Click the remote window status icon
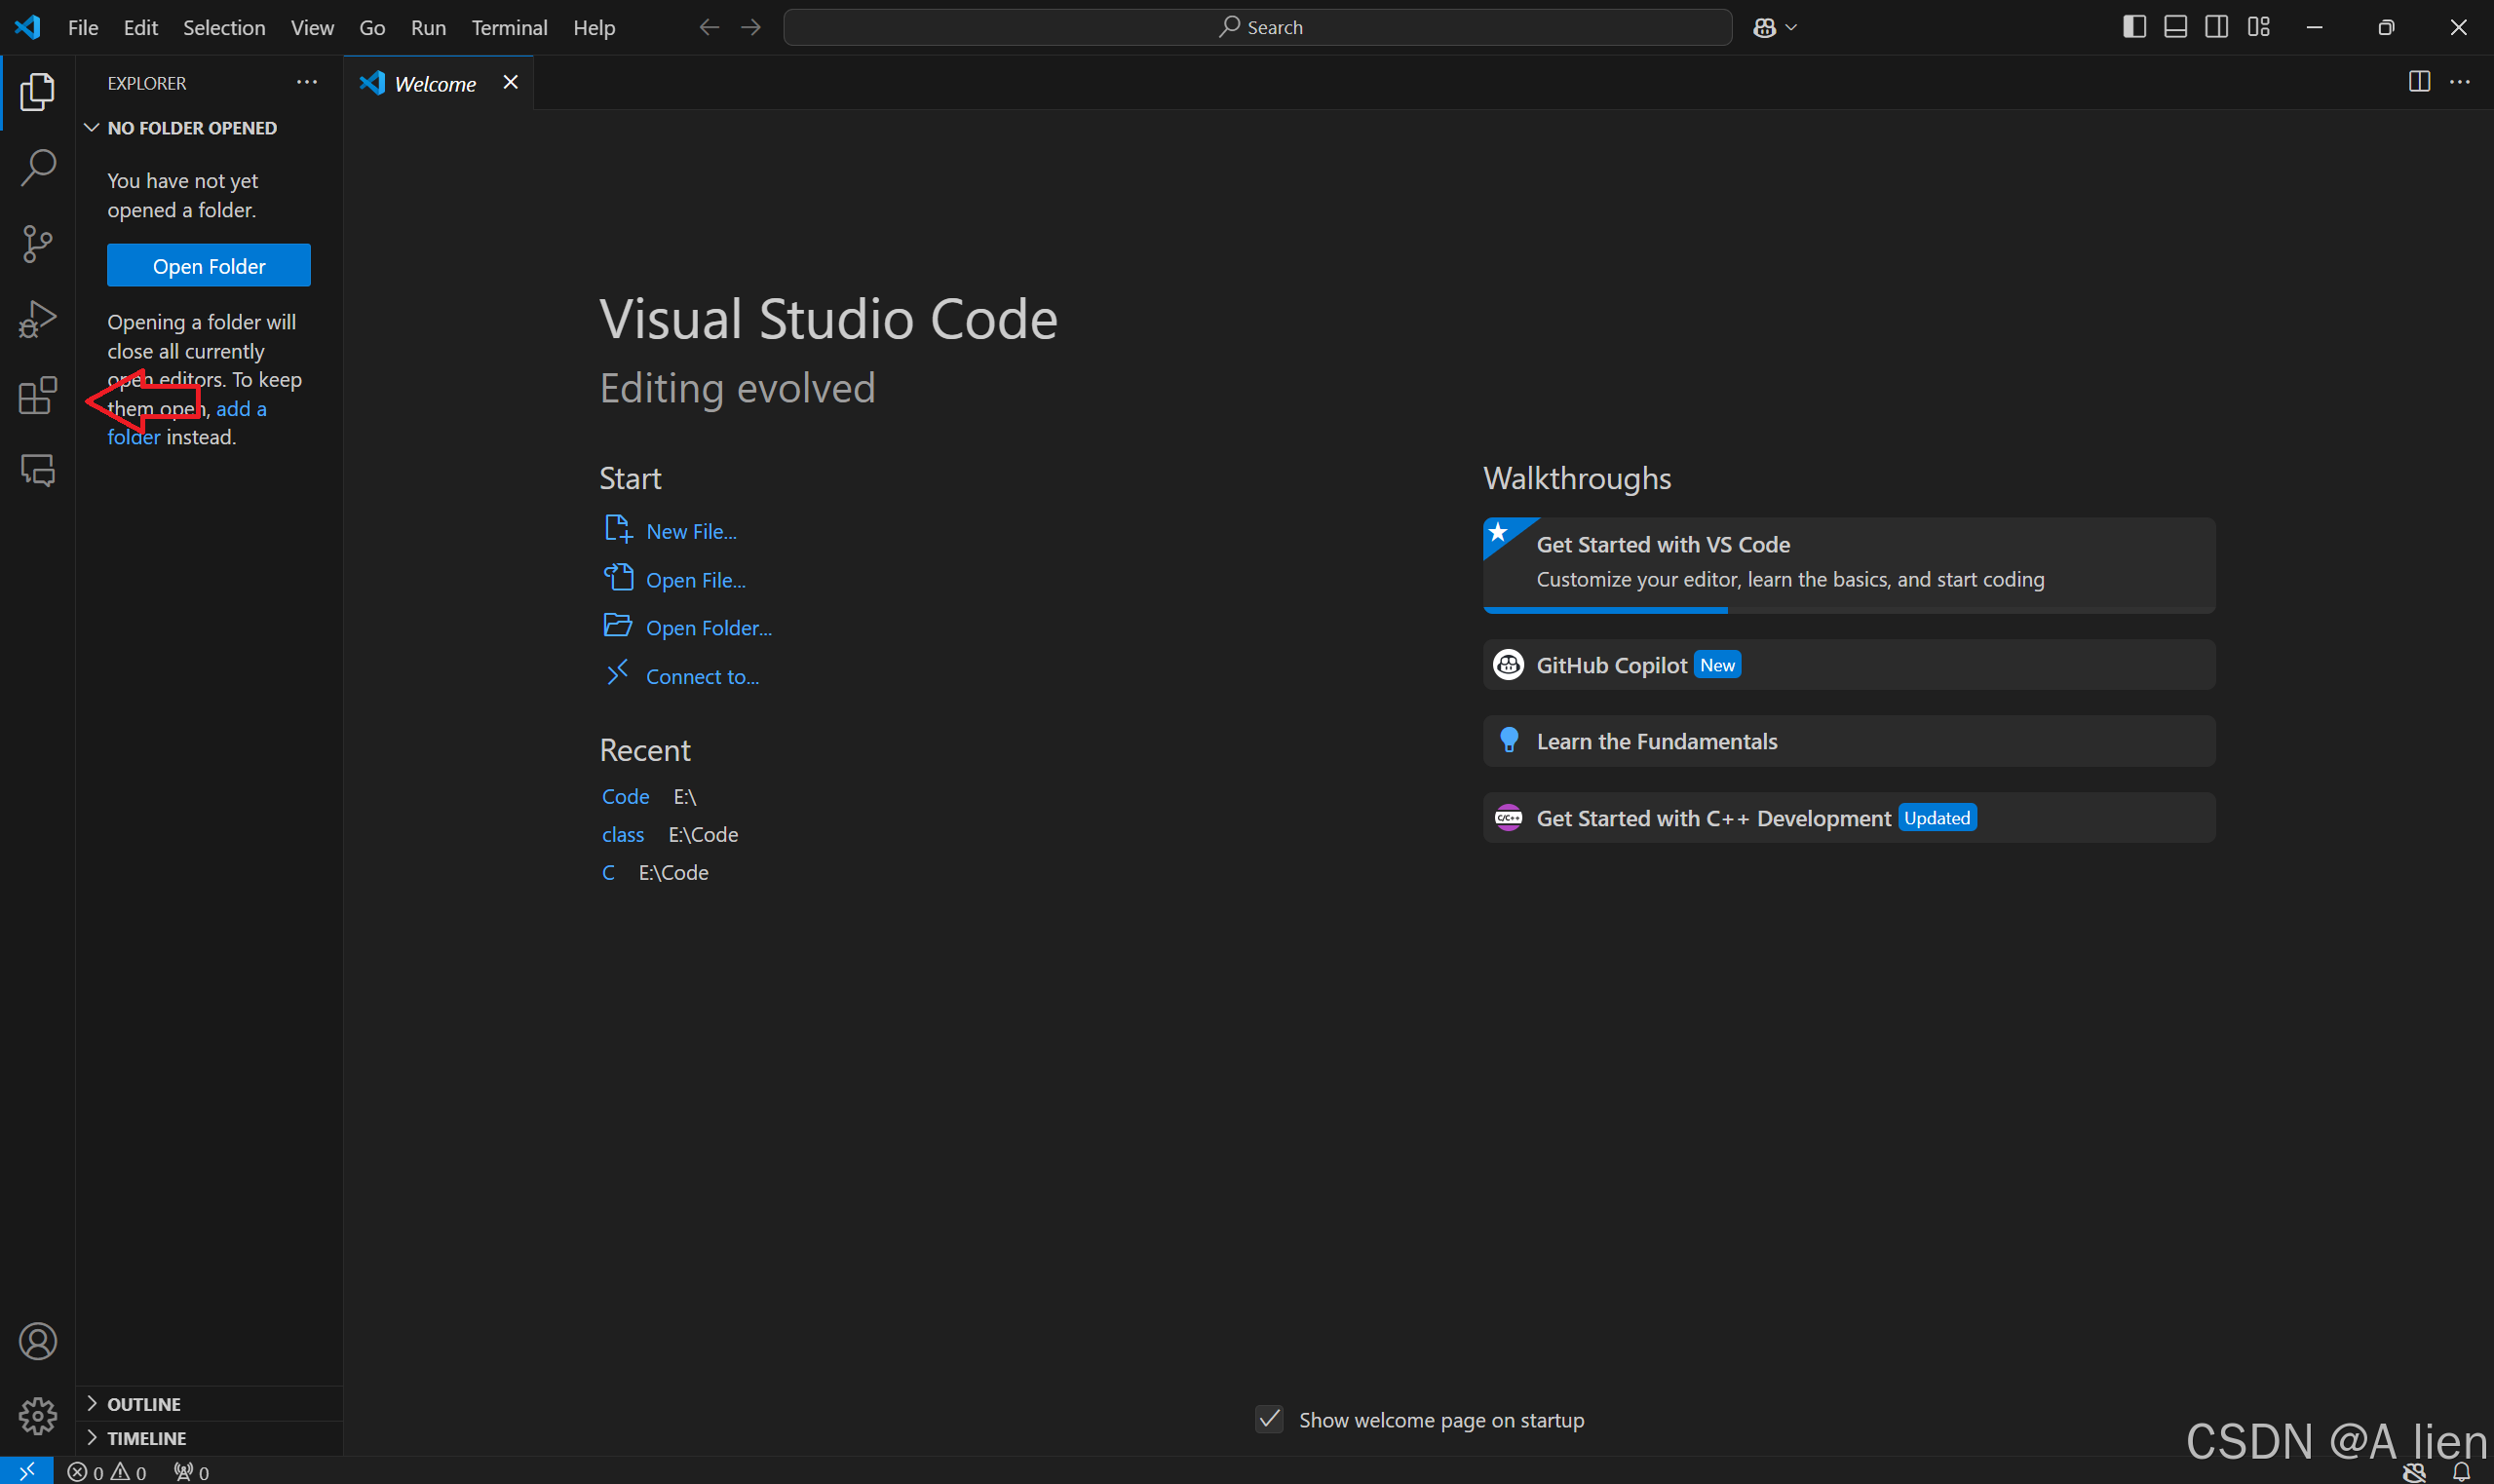 (26, 1471)
